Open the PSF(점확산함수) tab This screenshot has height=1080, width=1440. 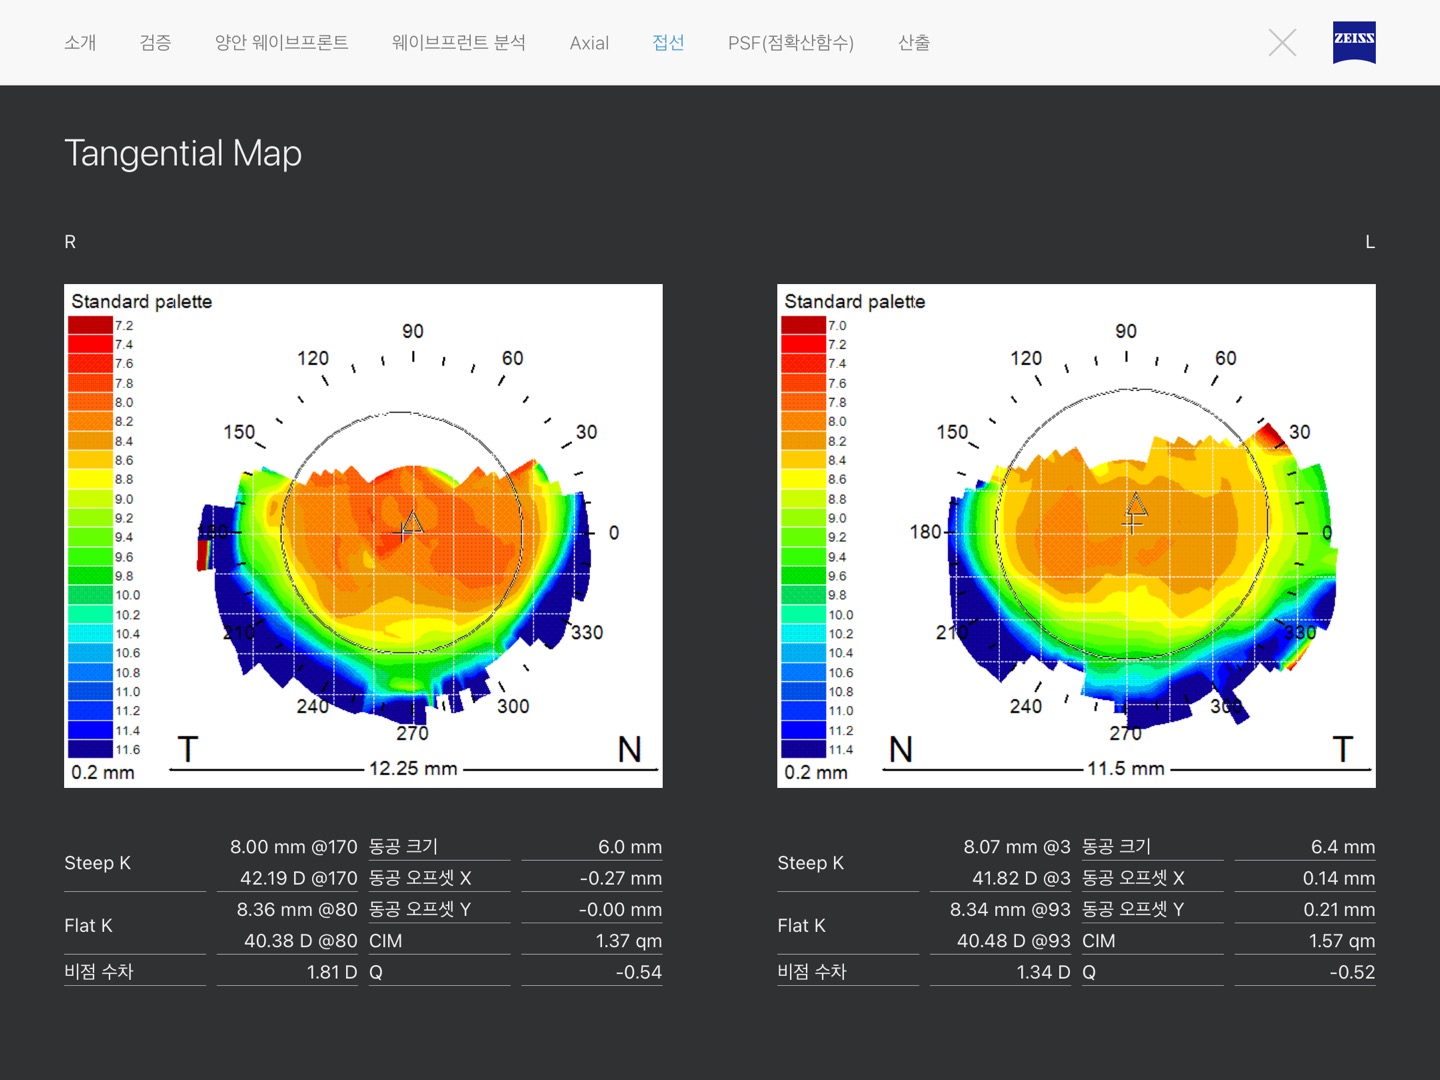pos(790,42)
